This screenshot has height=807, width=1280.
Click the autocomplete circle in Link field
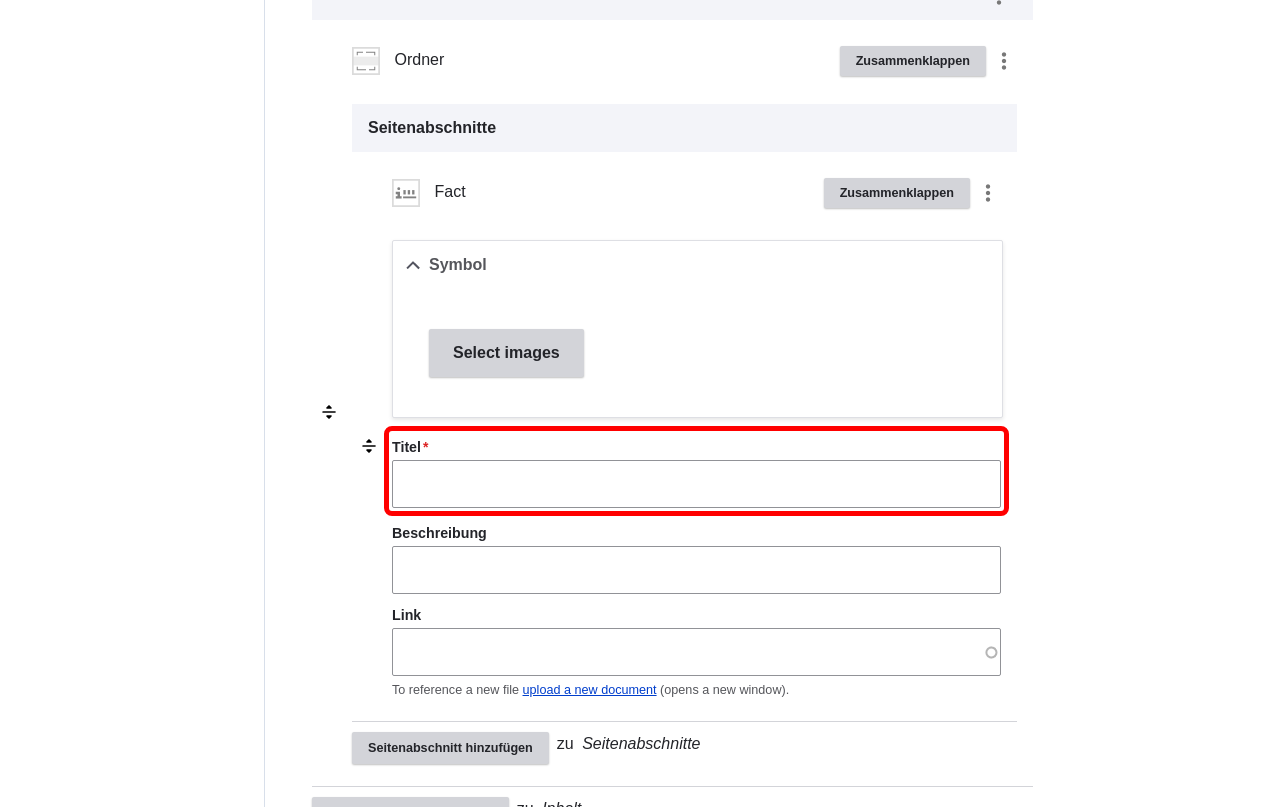click(991, 652)
